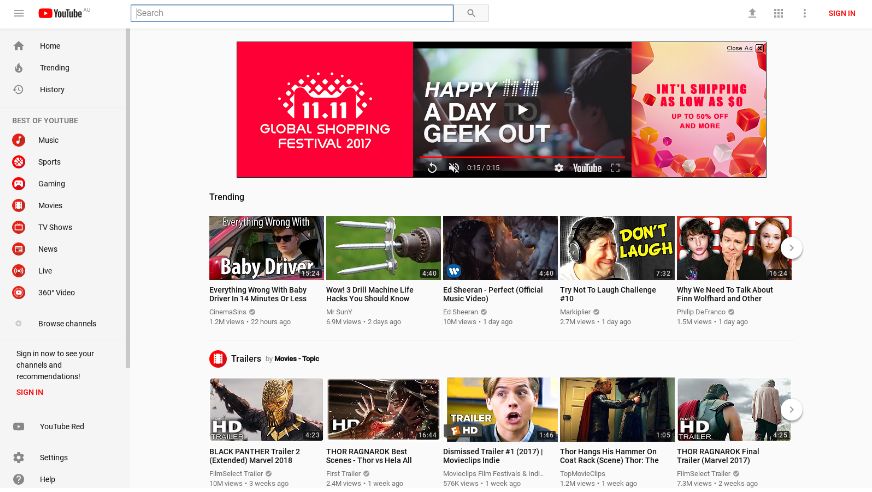872x492 pixels.
Task: Show more Trailers with right arrow
Action: [791, 409]
